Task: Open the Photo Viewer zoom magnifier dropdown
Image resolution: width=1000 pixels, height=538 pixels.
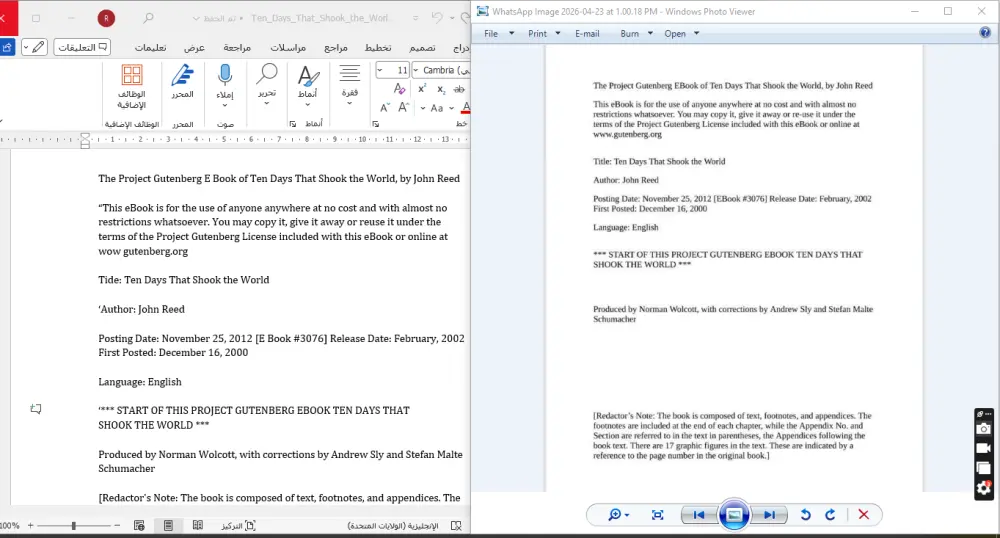Action: (619, 515)
